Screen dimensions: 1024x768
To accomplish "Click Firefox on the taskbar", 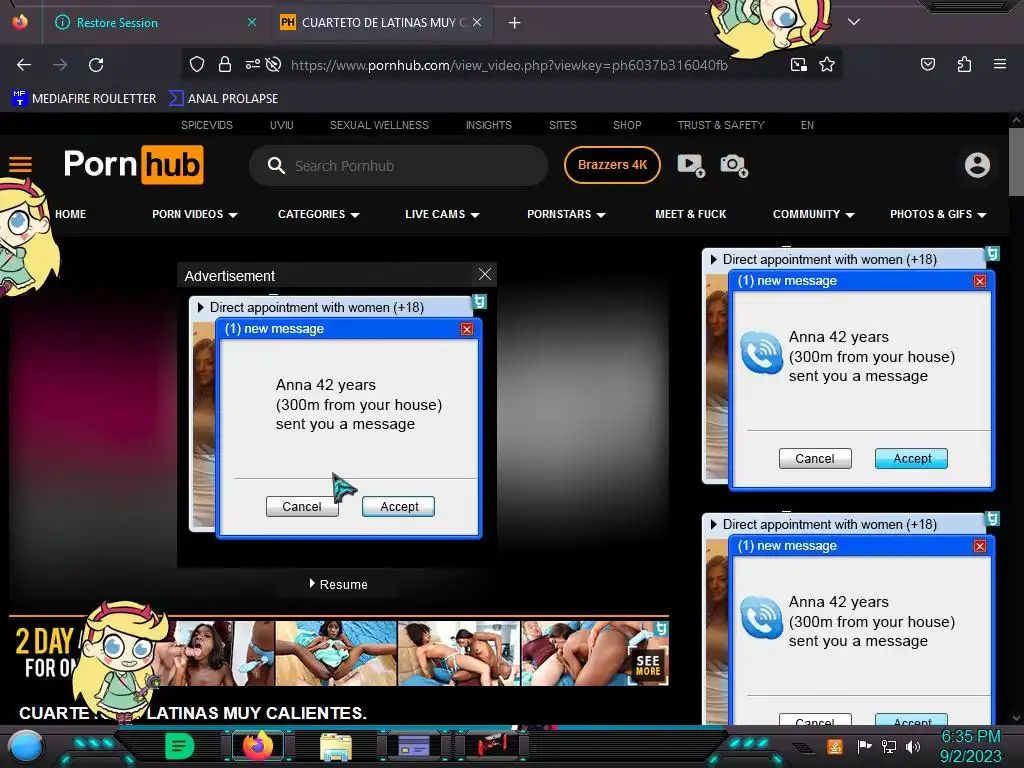I will point(258,746).
